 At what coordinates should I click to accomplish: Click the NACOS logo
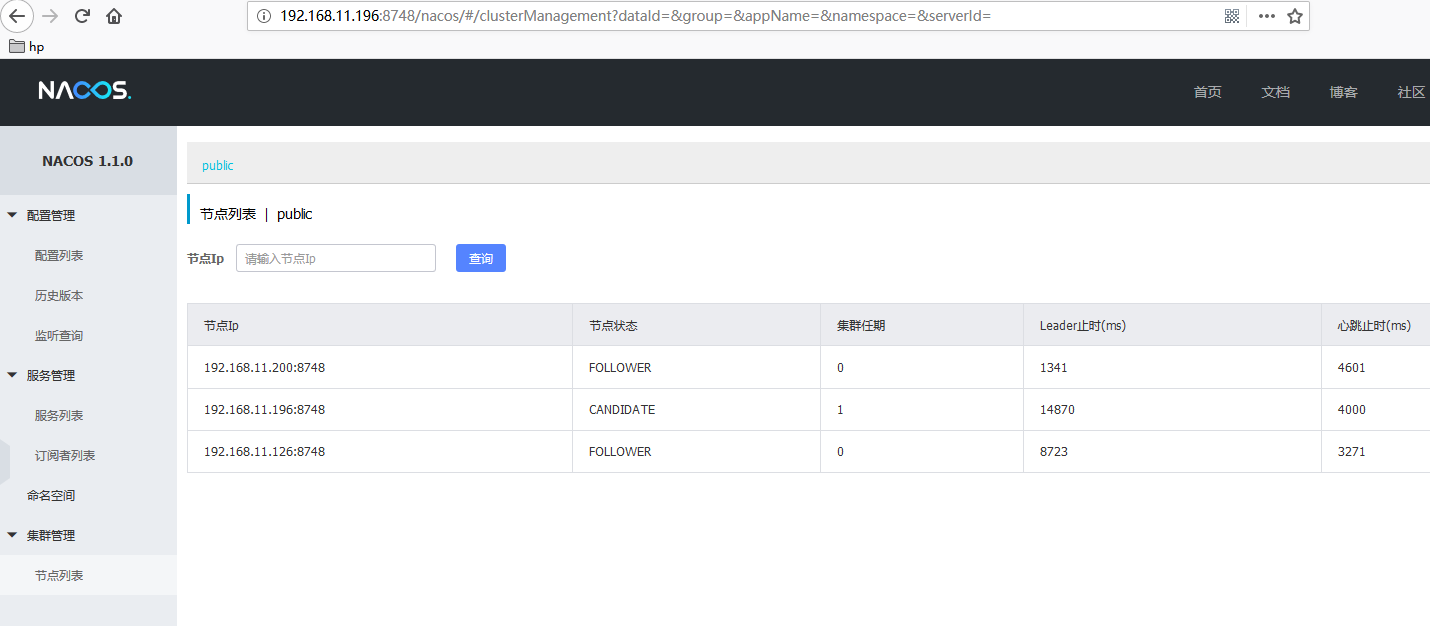tap(85, 91)
